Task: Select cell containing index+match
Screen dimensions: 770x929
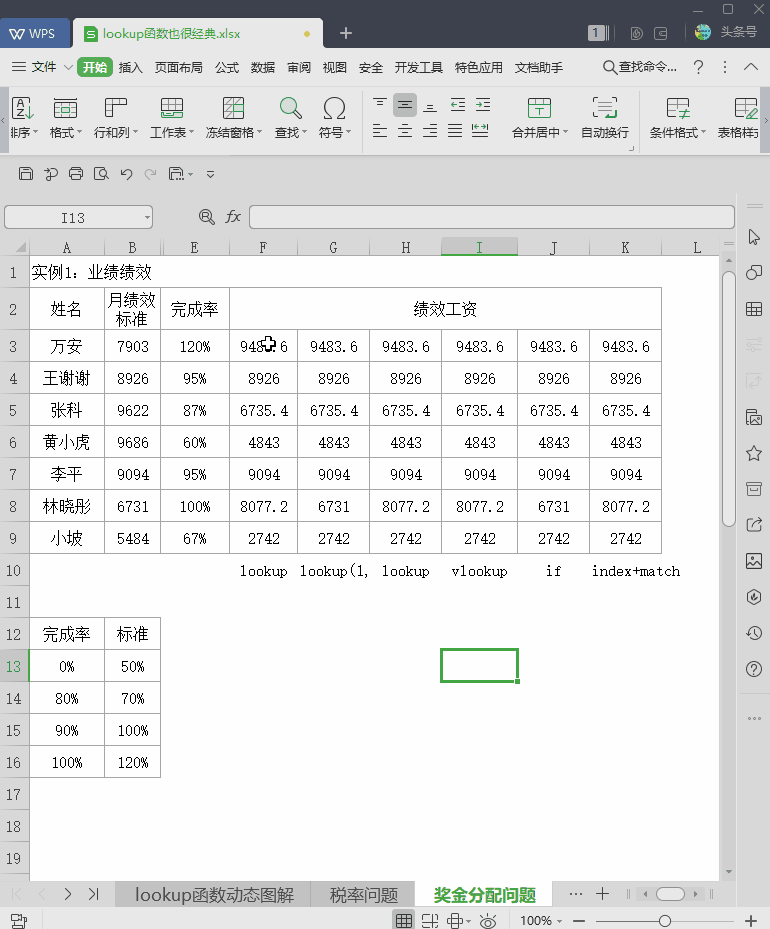Action: pyautogui.click(x=625, y=571)
